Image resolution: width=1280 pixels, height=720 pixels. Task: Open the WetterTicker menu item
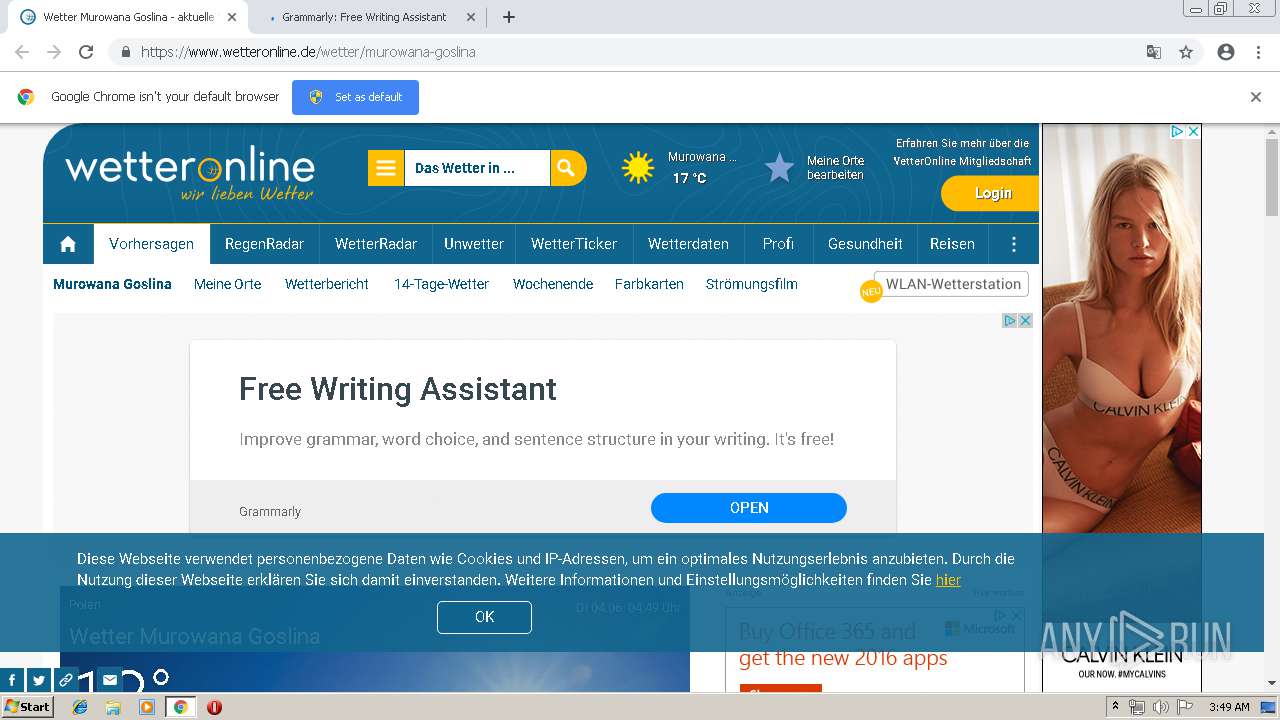(574, 244)
